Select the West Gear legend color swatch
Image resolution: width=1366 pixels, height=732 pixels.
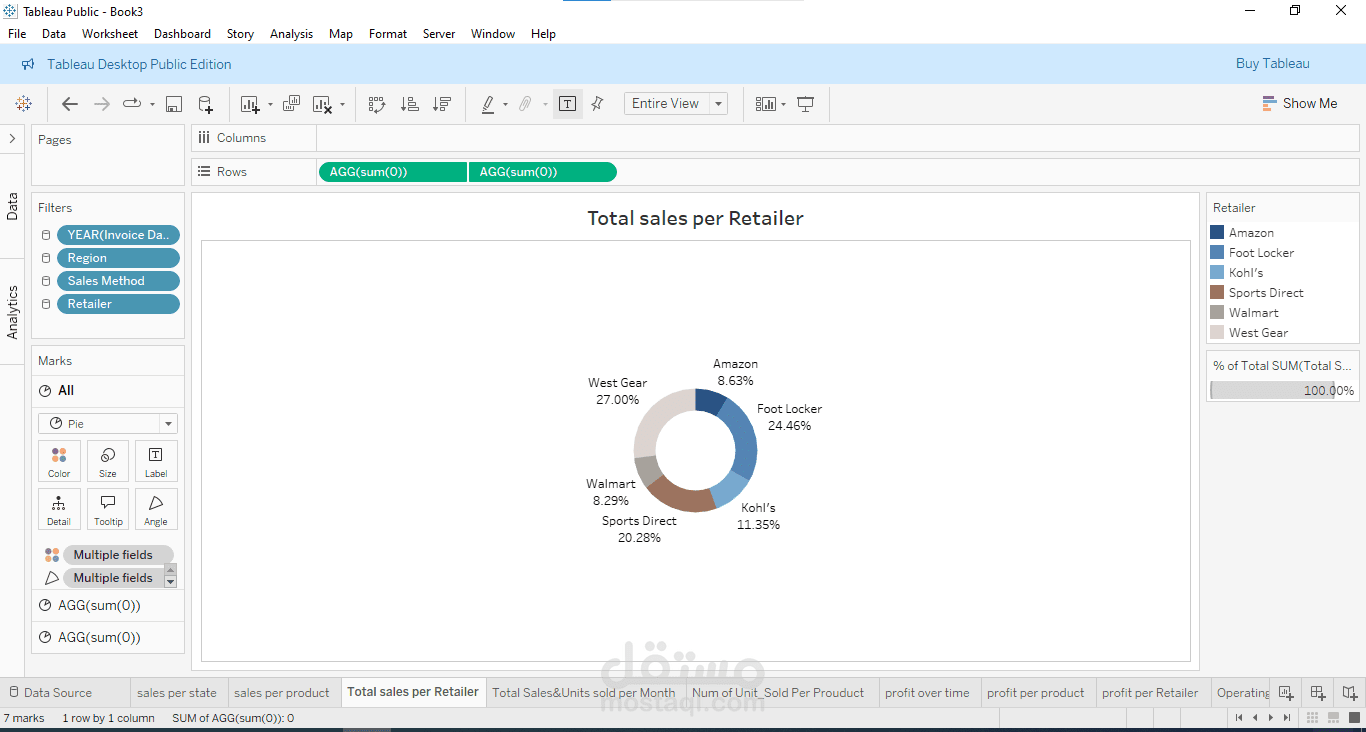click(x=1217, y=332)
